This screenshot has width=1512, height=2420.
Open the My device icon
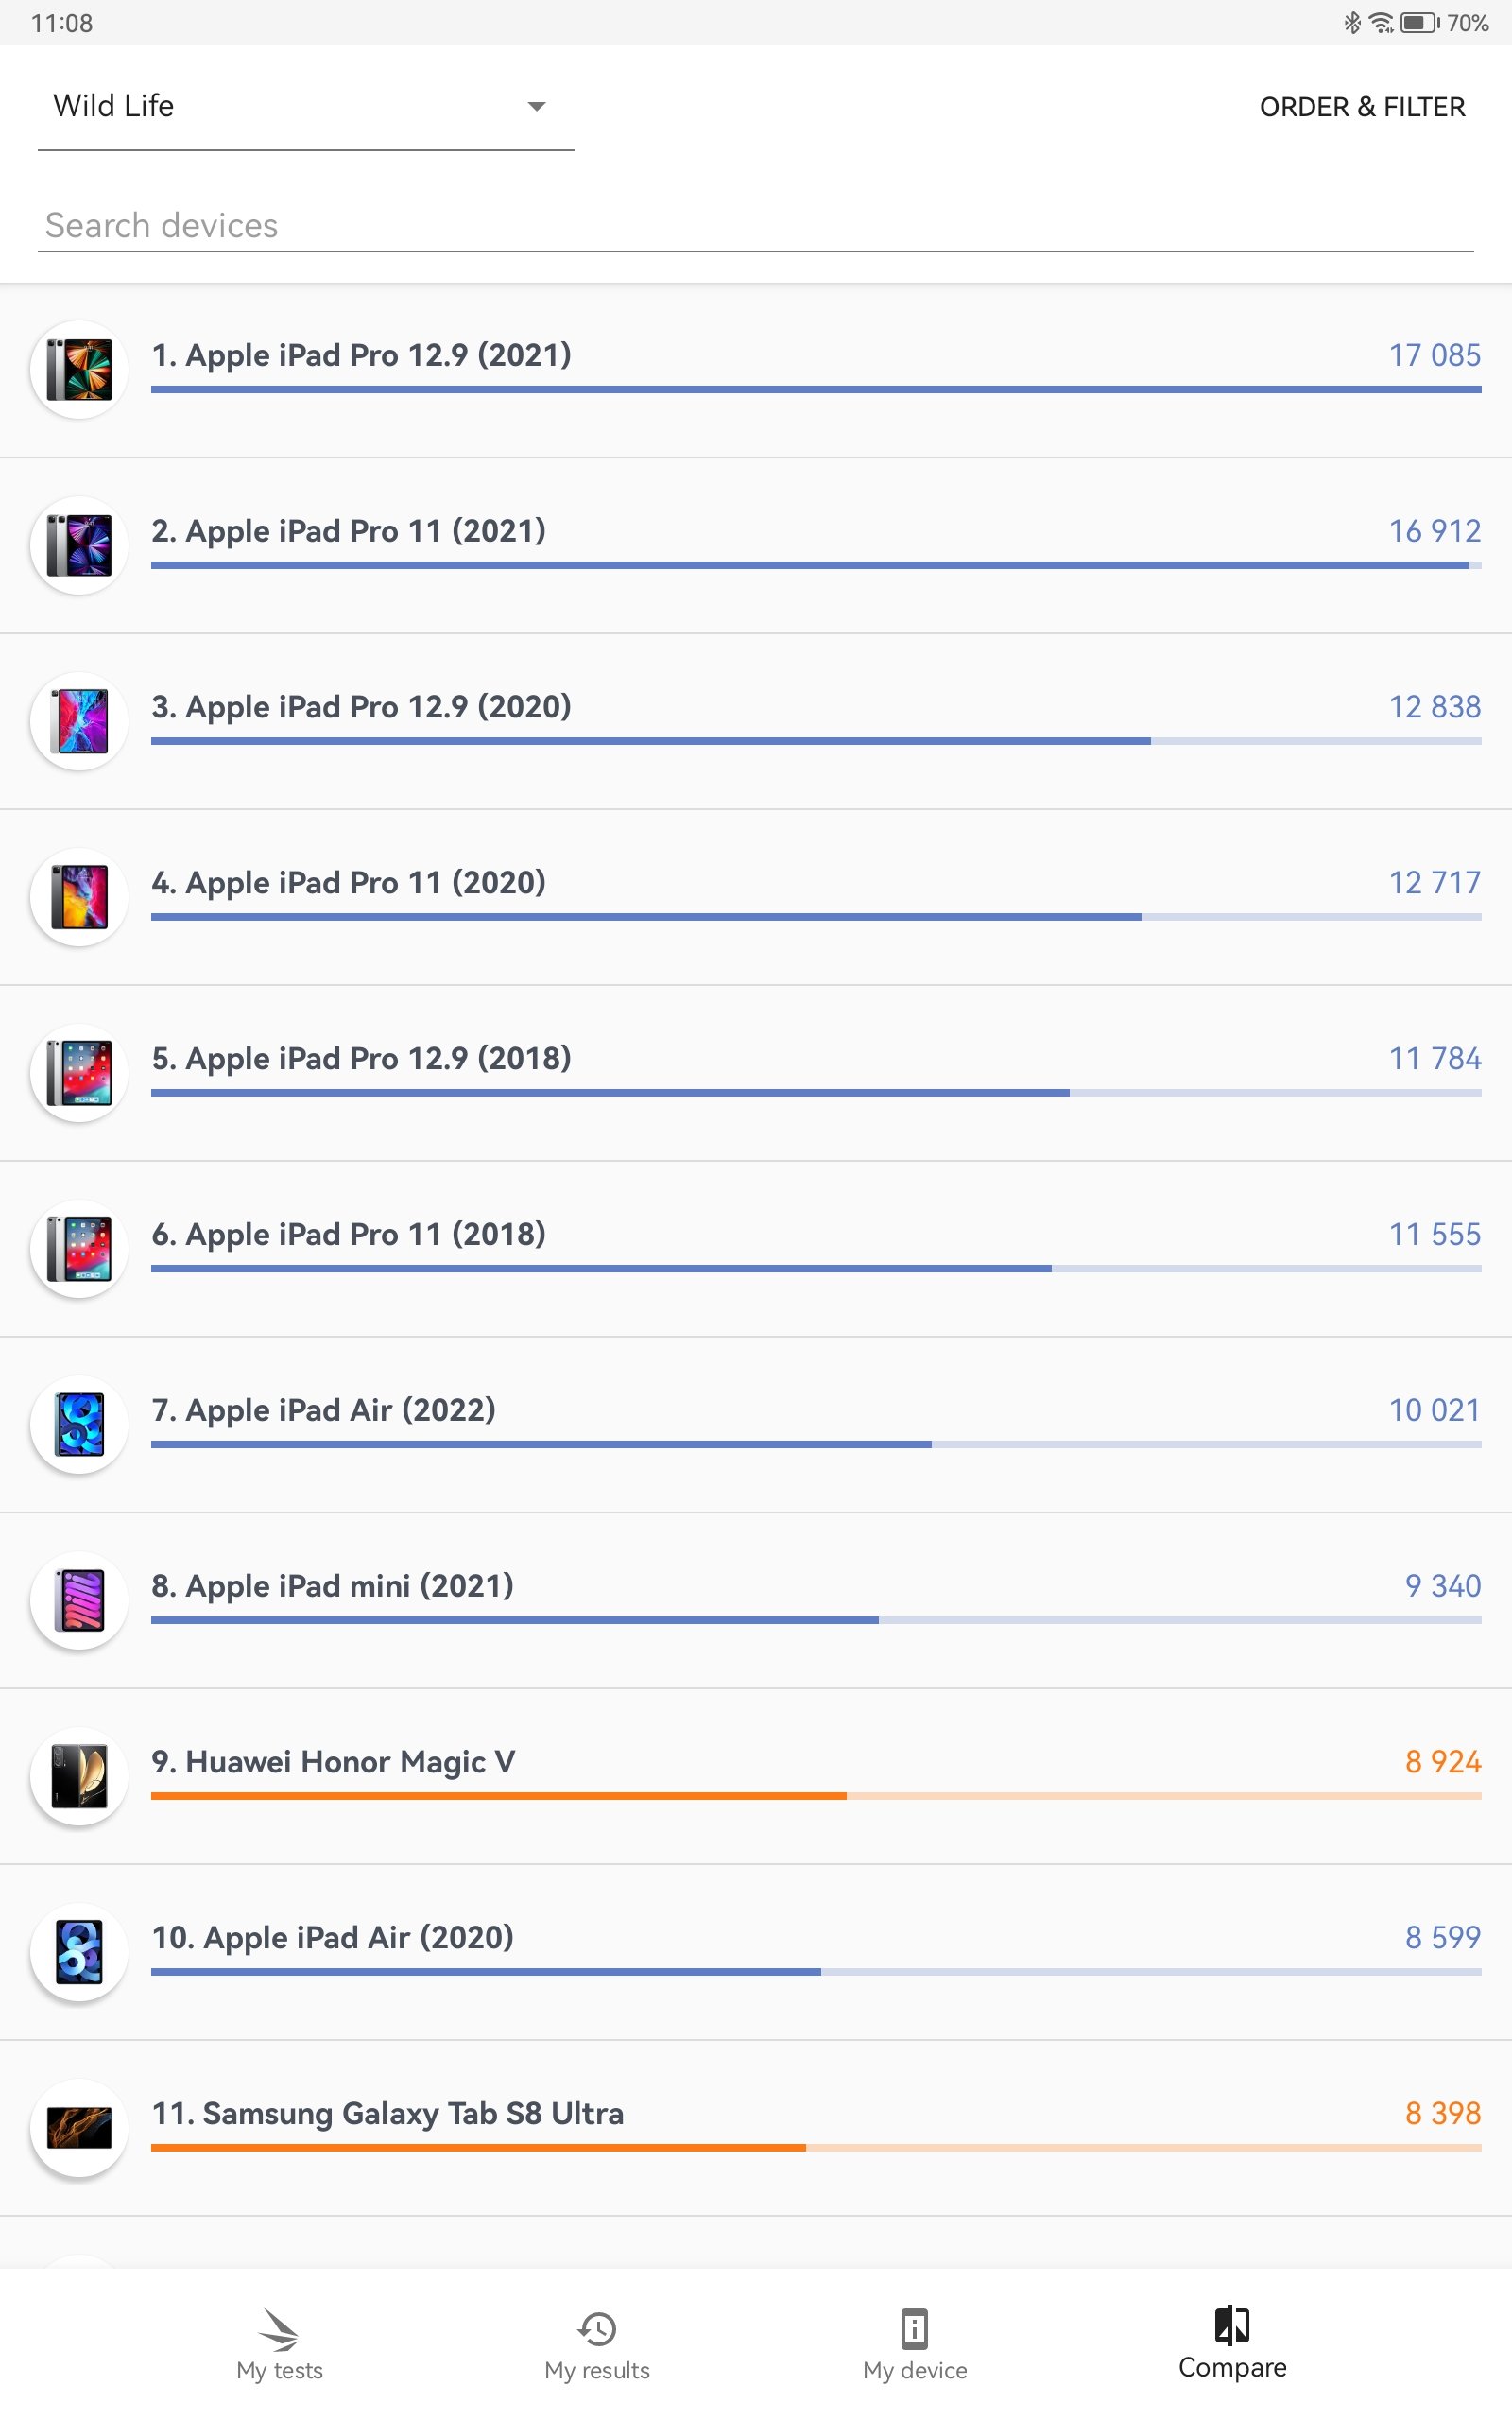tap(914, 2329)
